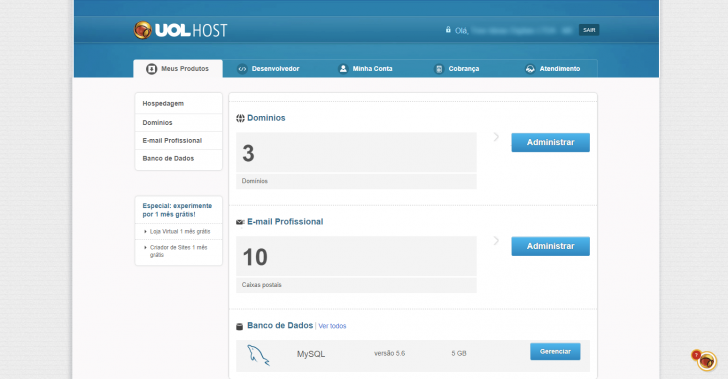The image size is (728, 379).
Task: Click the globe icon next to Domínios heading
Action: click(x=240, y=118)
